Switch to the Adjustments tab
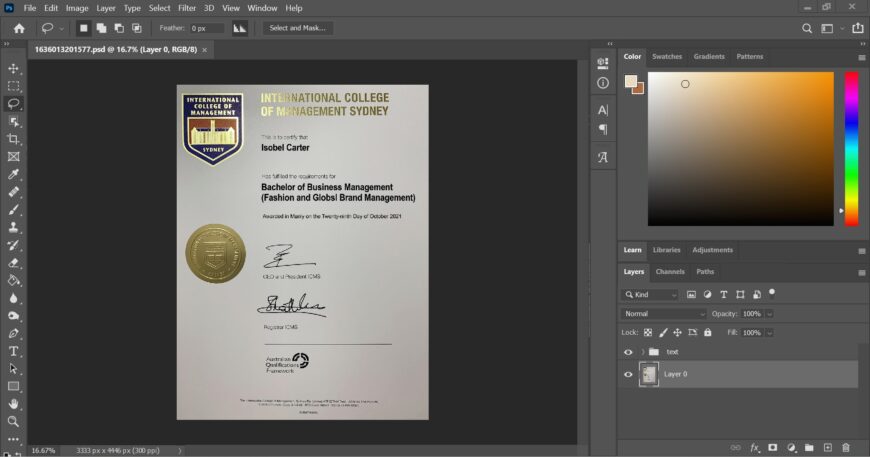The width and height of the screenshot is (870, 457). [712, 250]
